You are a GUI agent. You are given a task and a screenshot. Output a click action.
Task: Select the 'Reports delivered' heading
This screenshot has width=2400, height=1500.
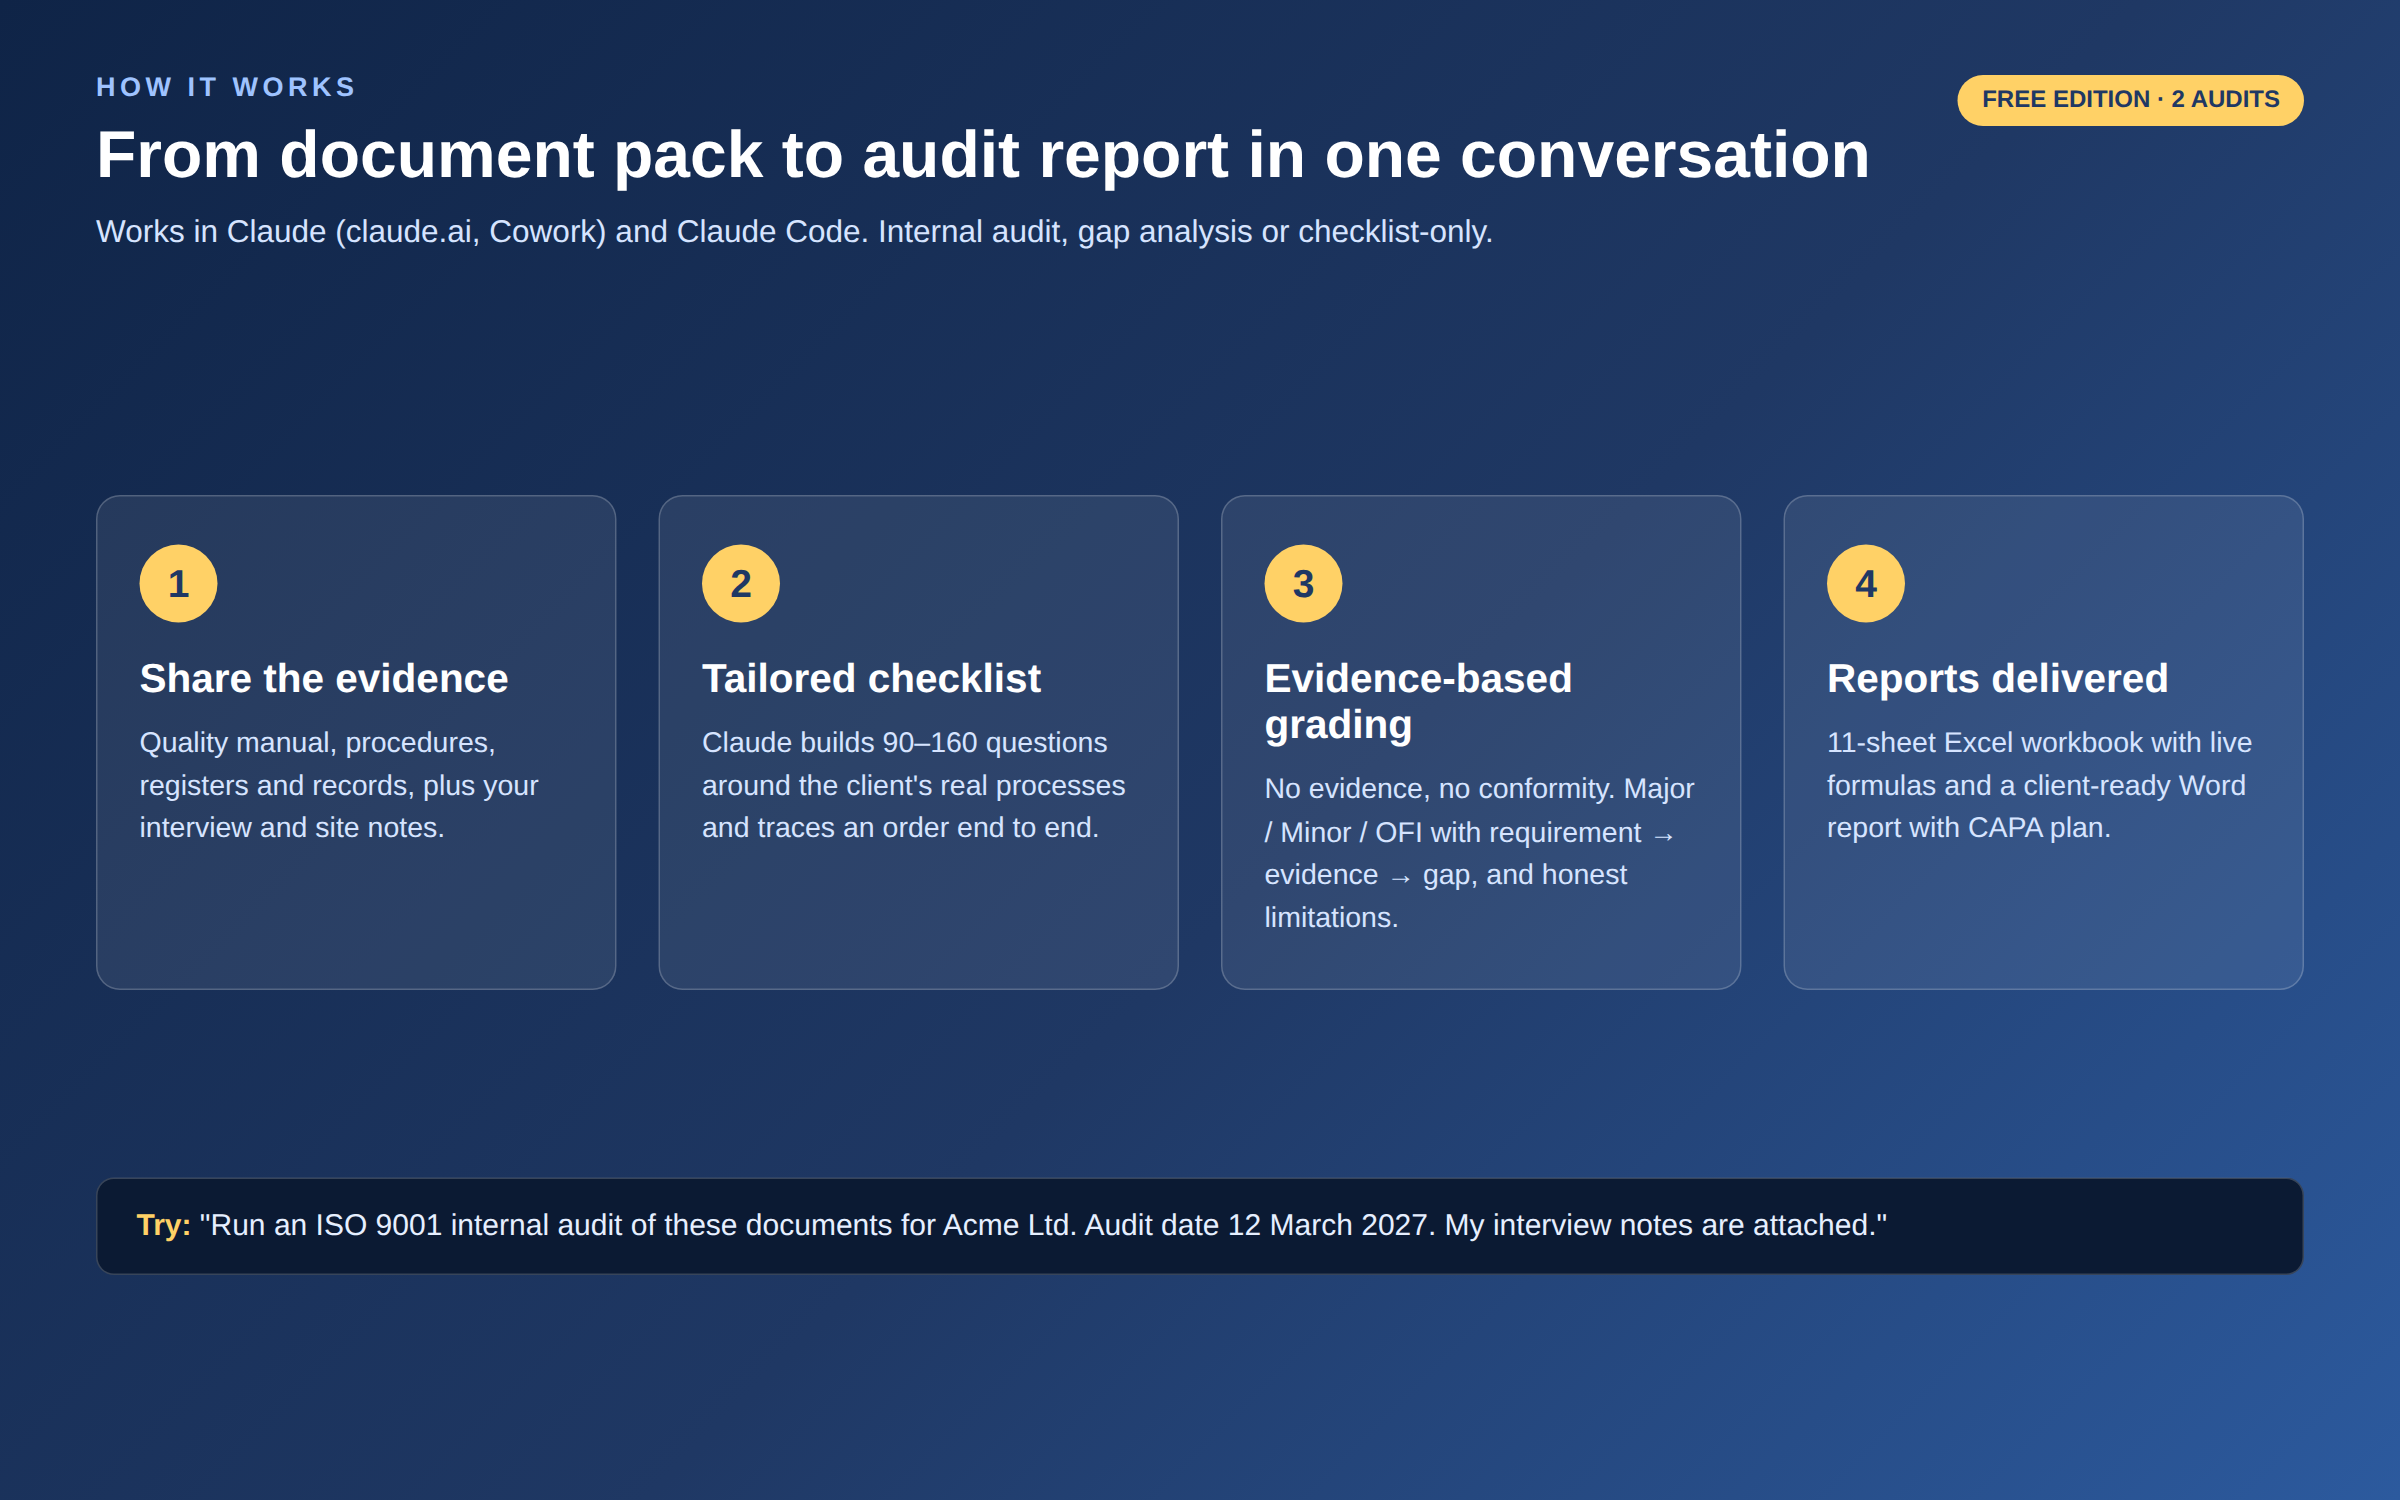(x=1997, y=679)
